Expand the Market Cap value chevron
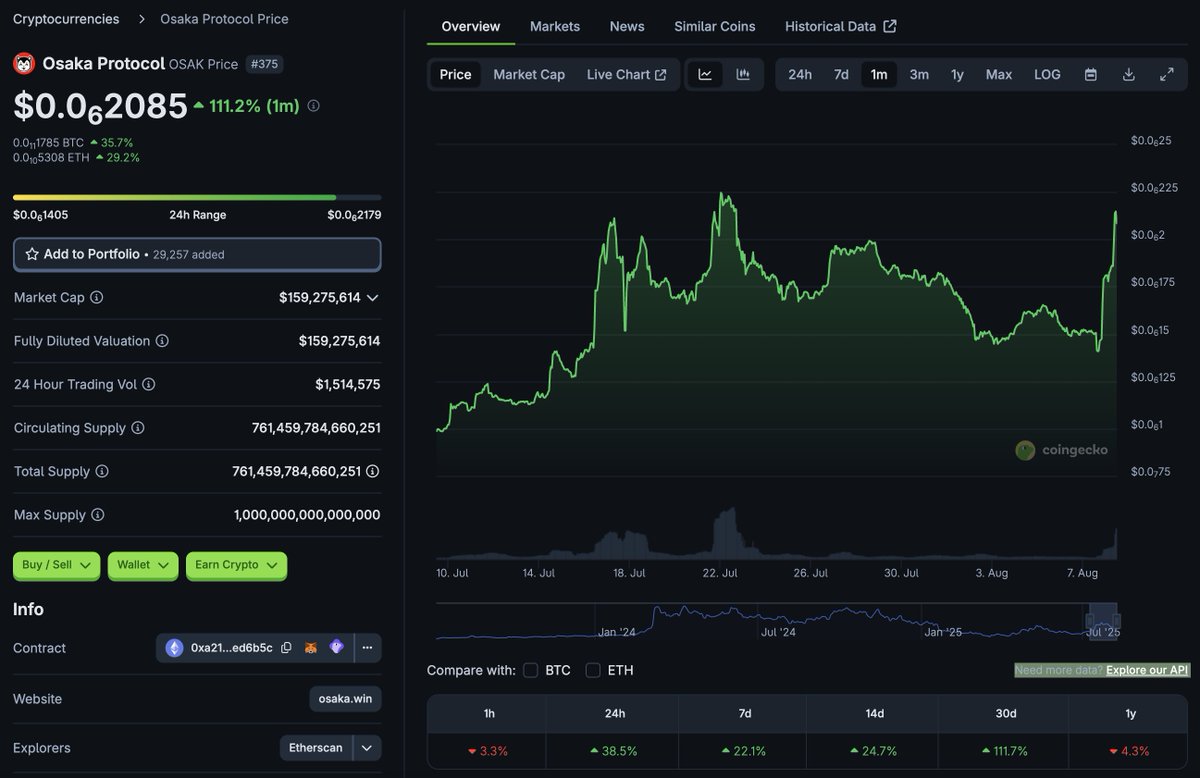This screenshot has height=778, width=1200. (x=373, y=298)
